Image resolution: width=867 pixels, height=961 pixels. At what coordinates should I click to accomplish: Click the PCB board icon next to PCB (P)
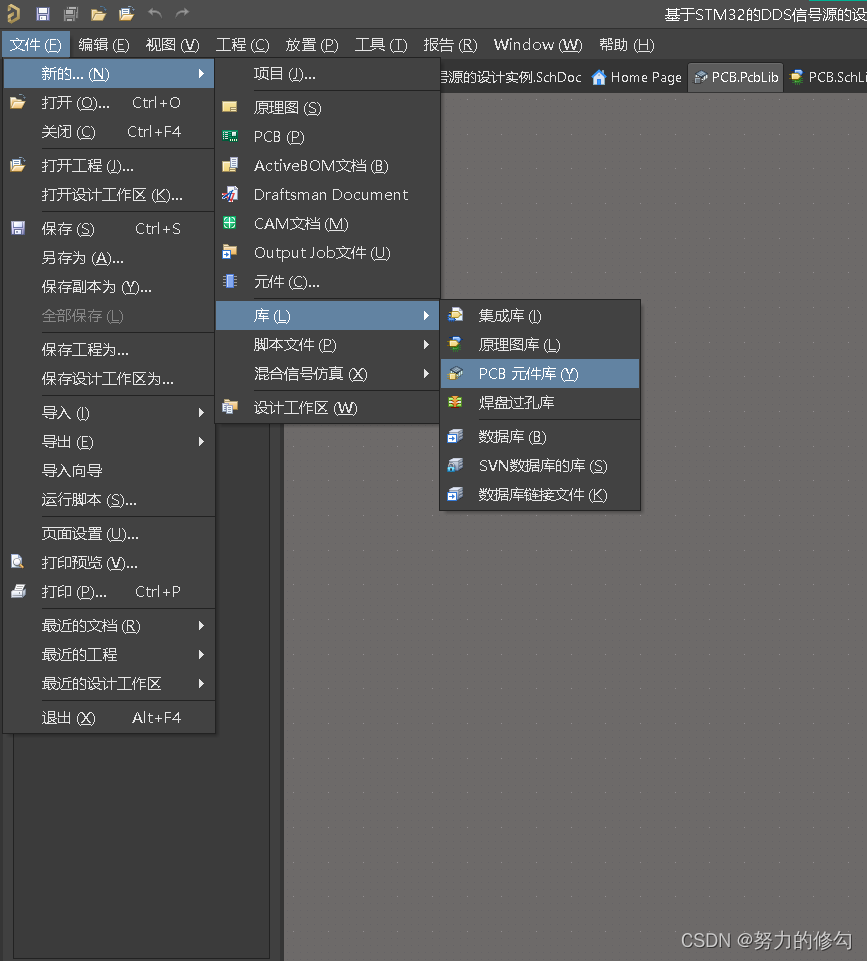pos(230,136)
